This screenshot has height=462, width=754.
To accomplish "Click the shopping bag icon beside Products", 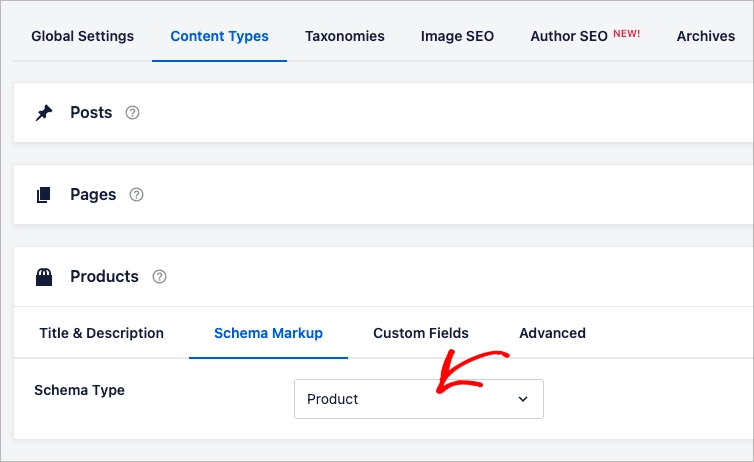I will 44,277.
